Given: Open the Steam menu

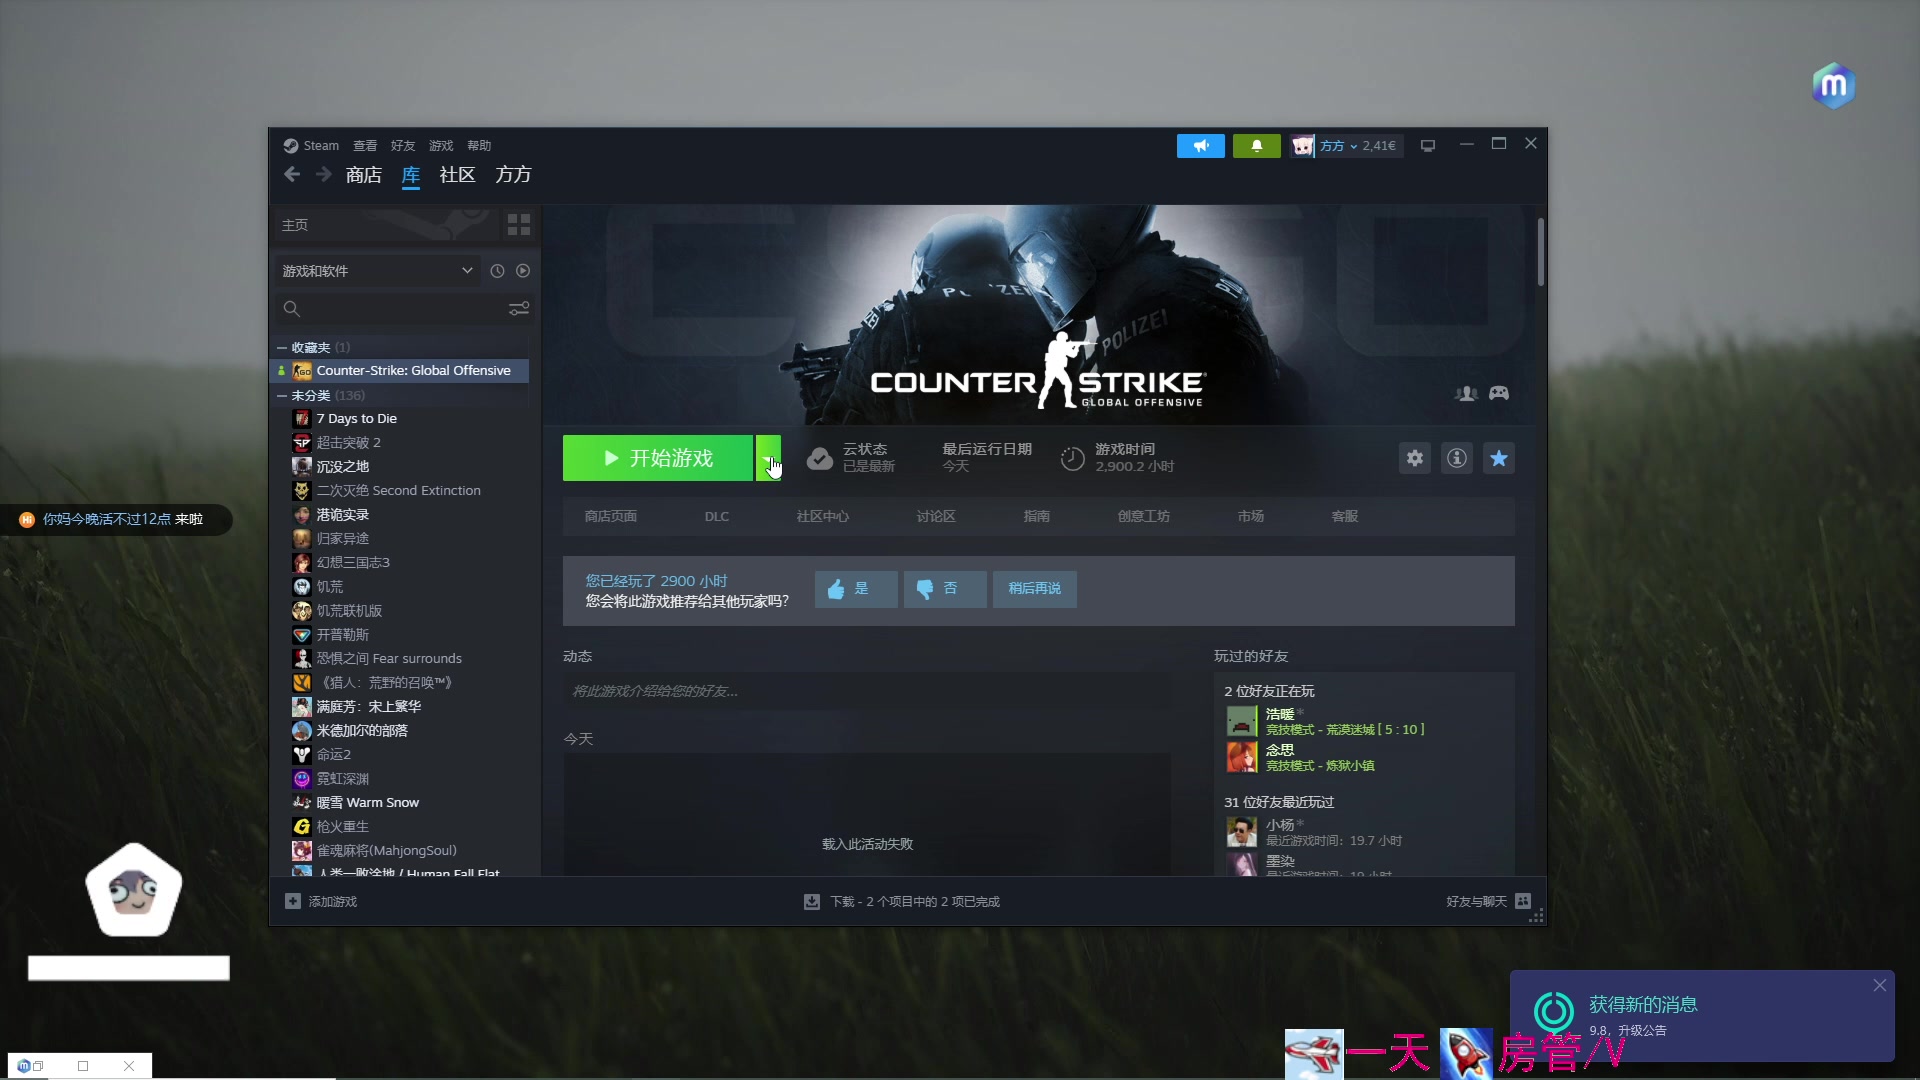Looking at the screenshot, I should pos(311,146).
